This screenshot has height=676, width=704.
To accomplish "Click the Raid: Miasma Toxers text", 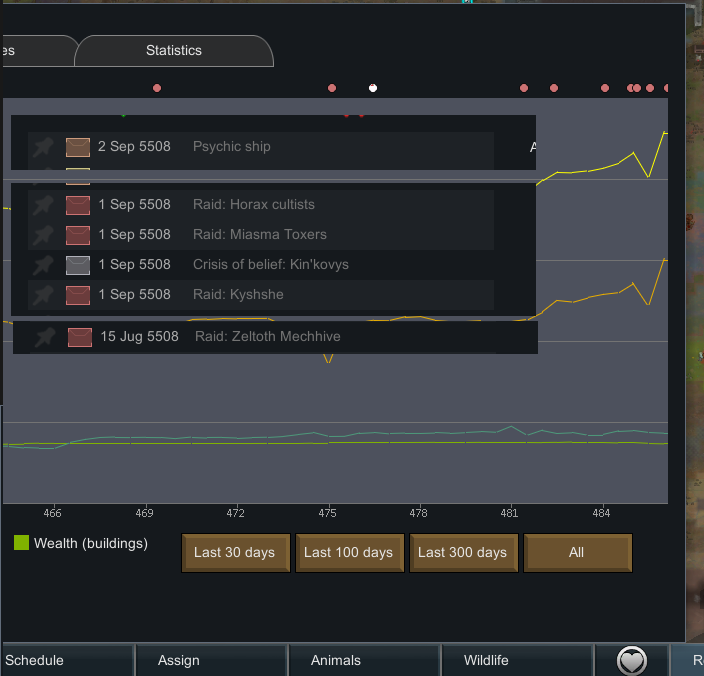I will [260, 235].
